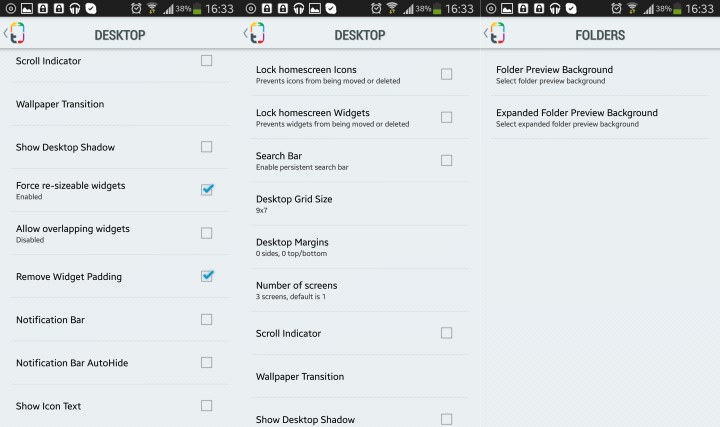Turn on the Show Icon Text checkbox
Image resolution: width=720 pixels, height=427 pixels.
click(207, 405)
